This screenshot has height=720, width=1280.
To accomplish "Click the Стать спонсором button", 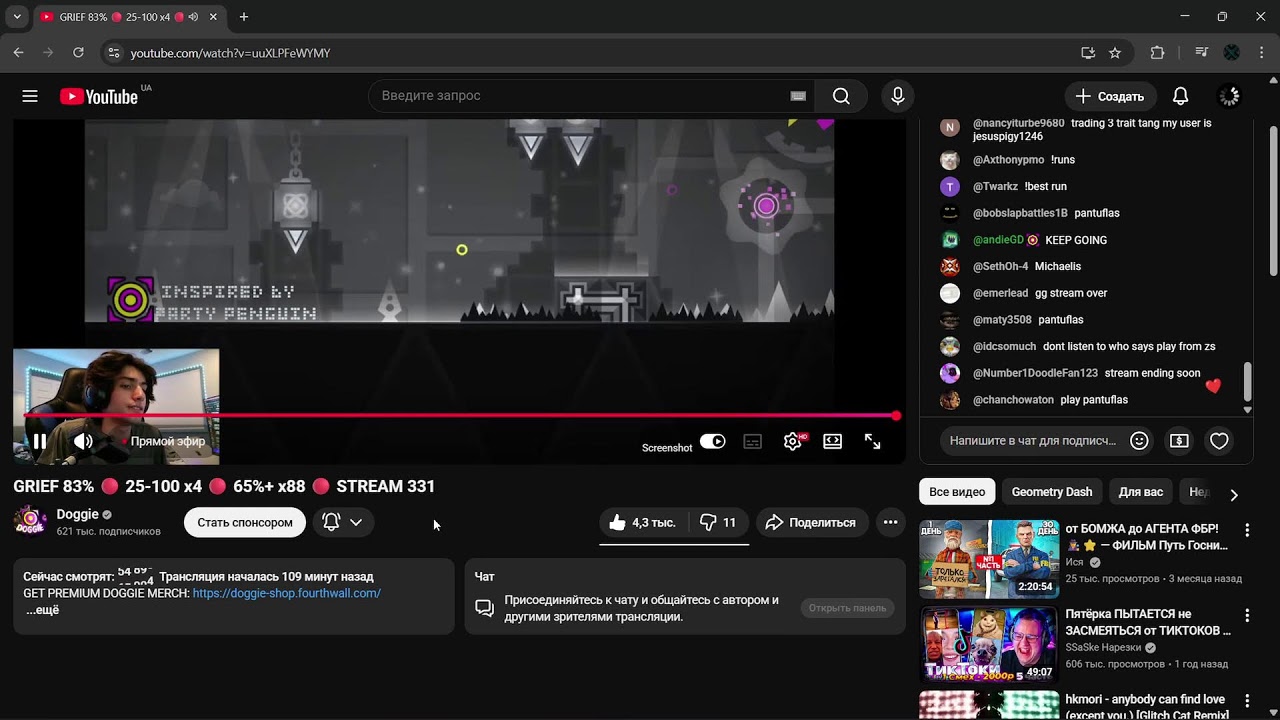I will [x=245, y=522].
